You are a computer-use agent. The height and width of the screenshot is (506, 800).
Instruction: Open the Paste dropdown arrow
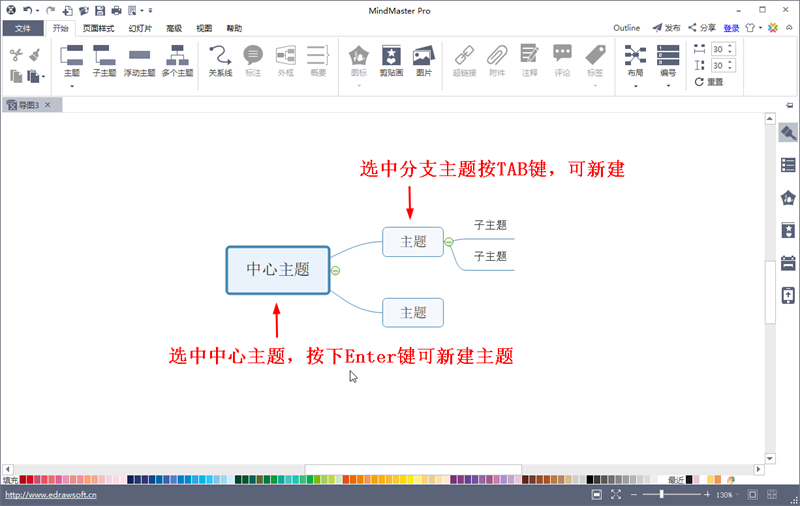coord(43,77)
